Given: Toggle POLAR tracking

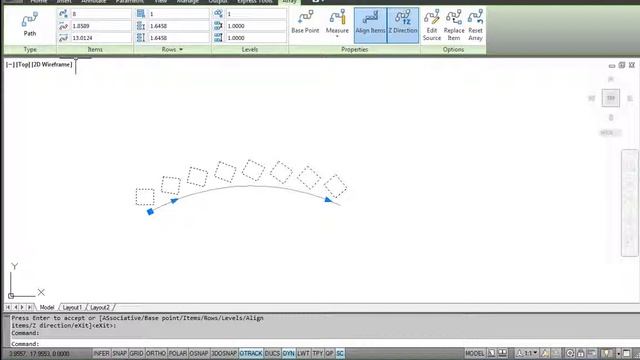Looking at the screenshot, I should 178,353.
